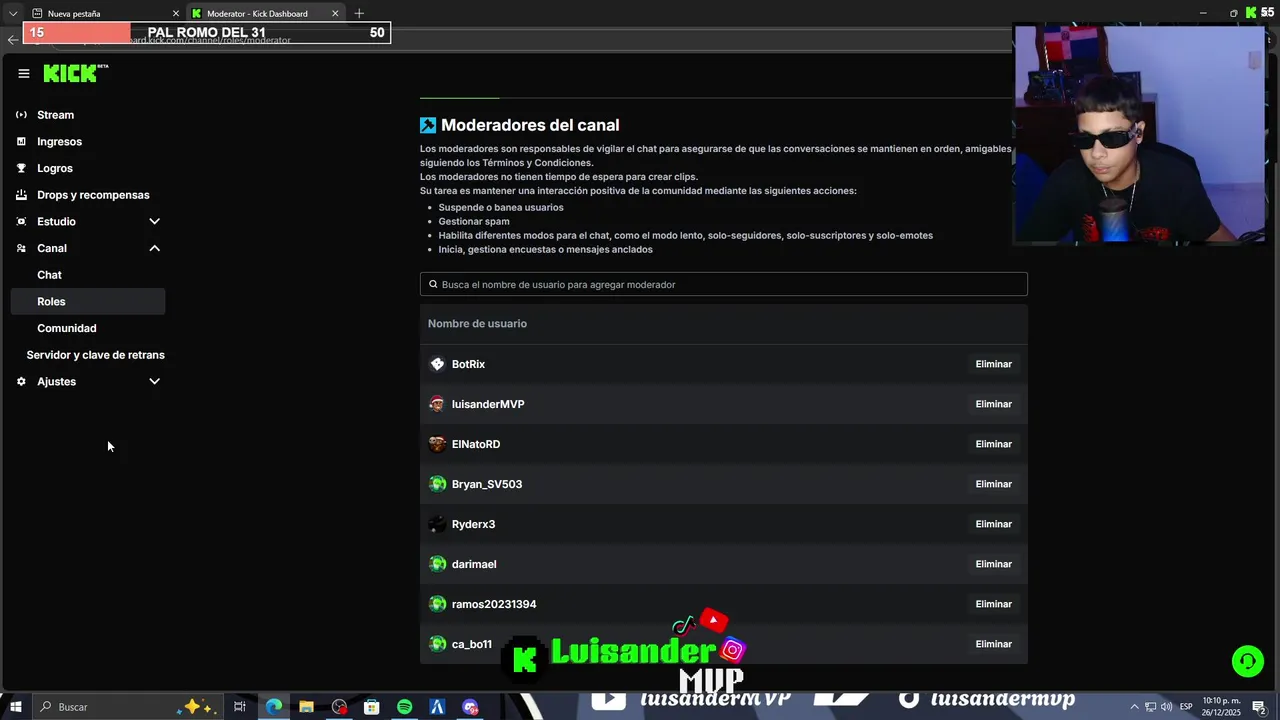The image size is (1280, 720).
Task: Select Roles under Canal
Action: point(88,301)
